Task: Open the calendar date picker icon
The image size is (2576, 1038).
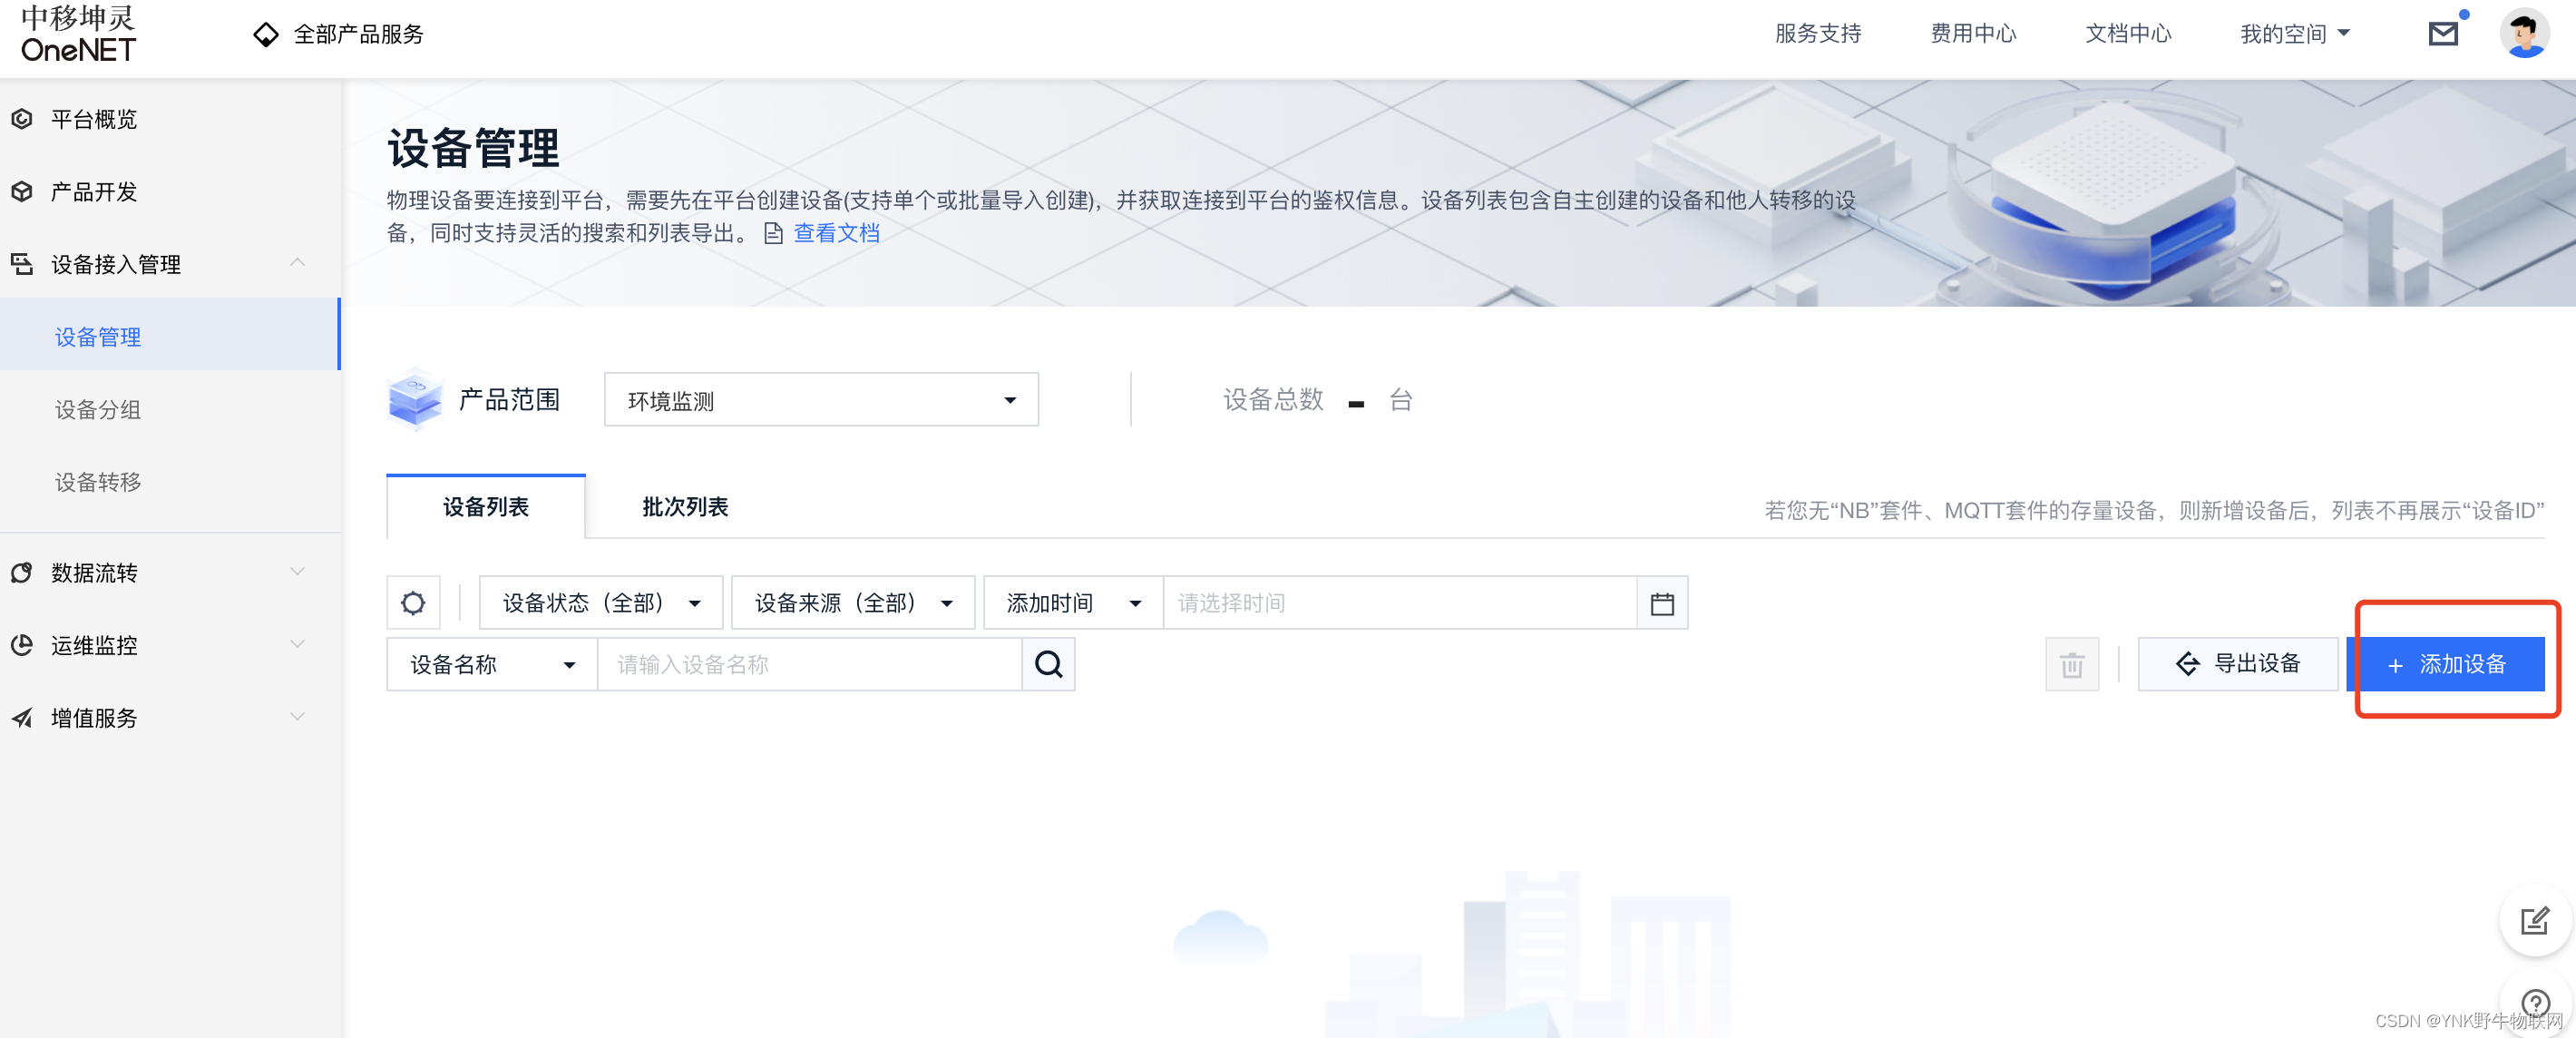Action: click(x=1661, y=603)
